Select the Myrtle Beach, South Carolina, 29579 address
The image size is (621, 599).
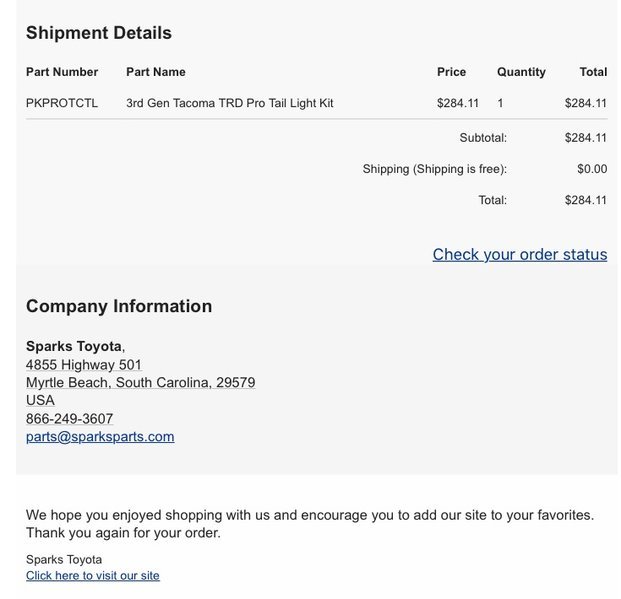click(141, 382)
